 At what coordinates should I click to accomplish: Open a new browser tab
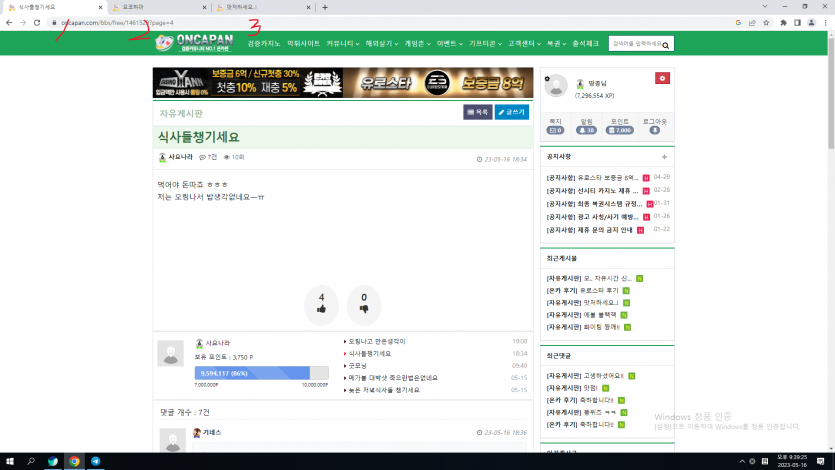click(x=325, y=7)
